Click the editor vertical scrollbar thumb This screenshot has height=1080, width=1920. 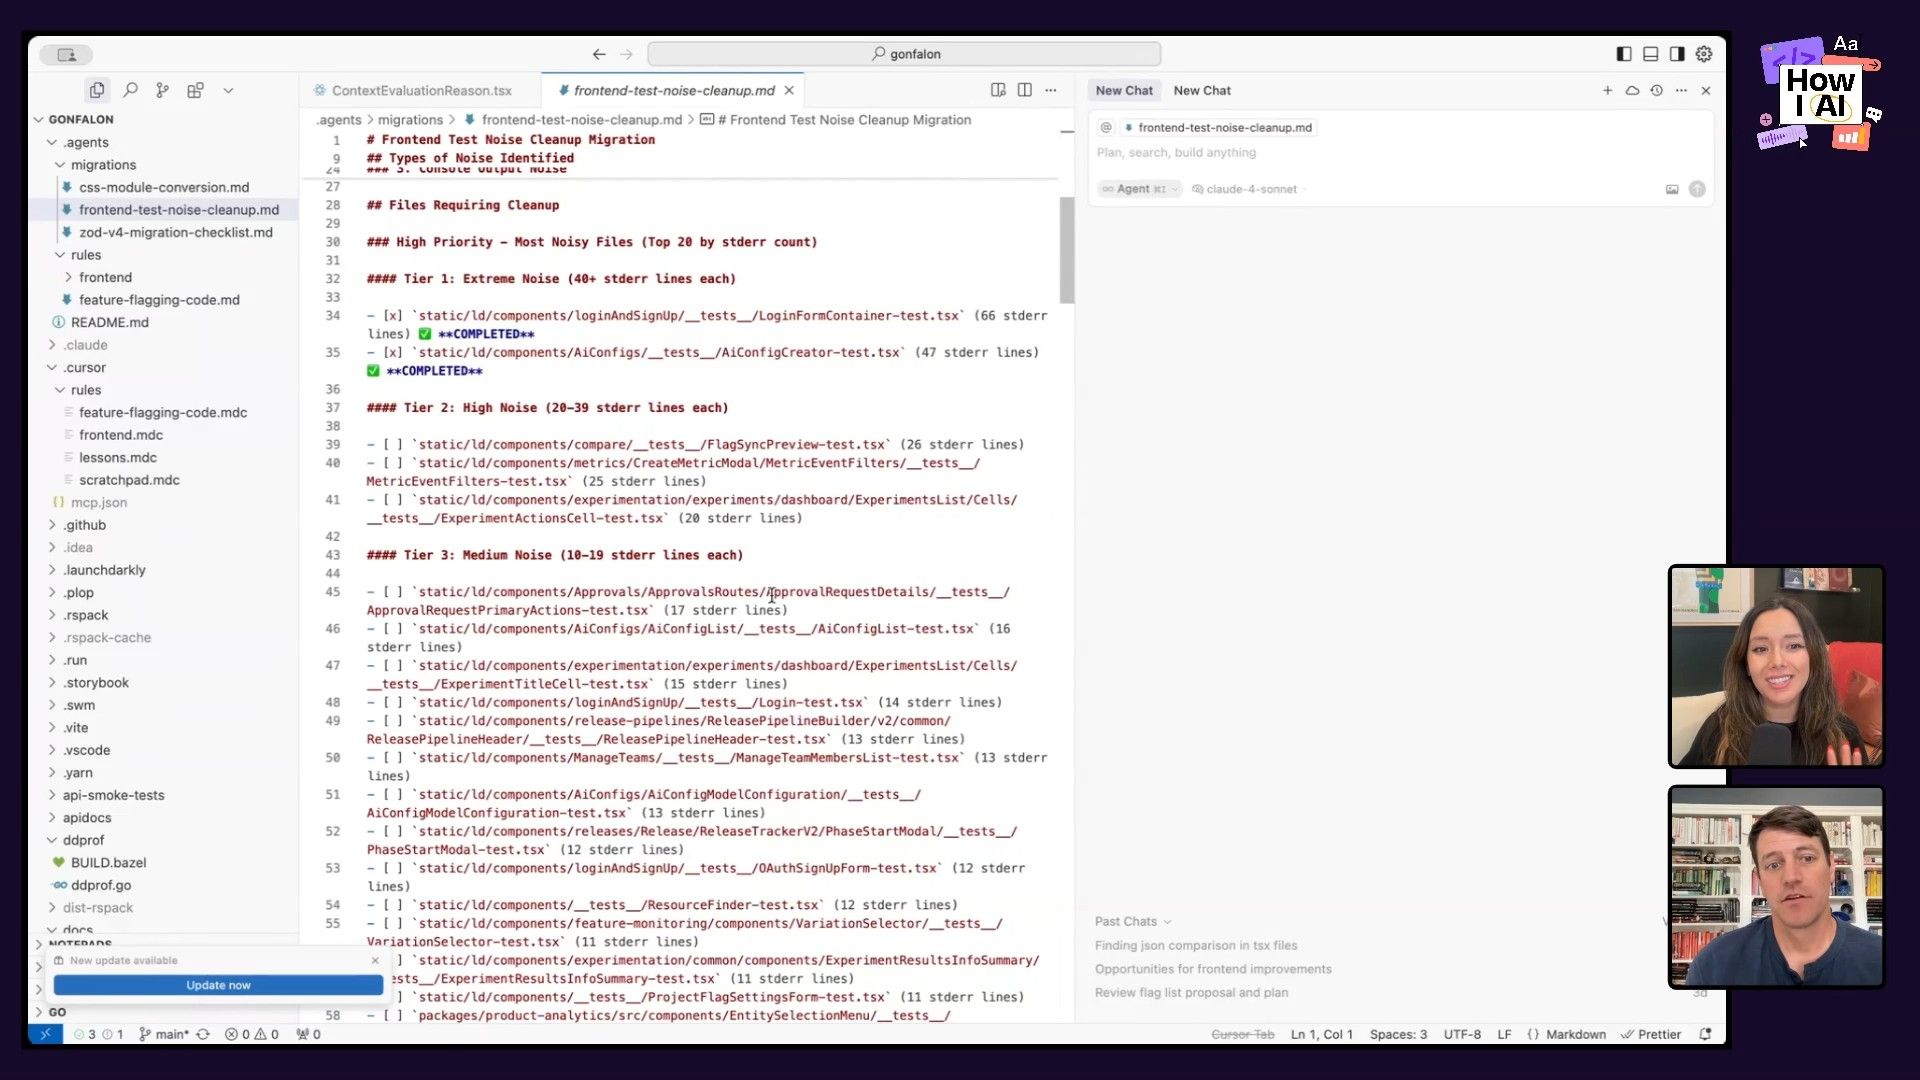click(x=1067, y=249)
